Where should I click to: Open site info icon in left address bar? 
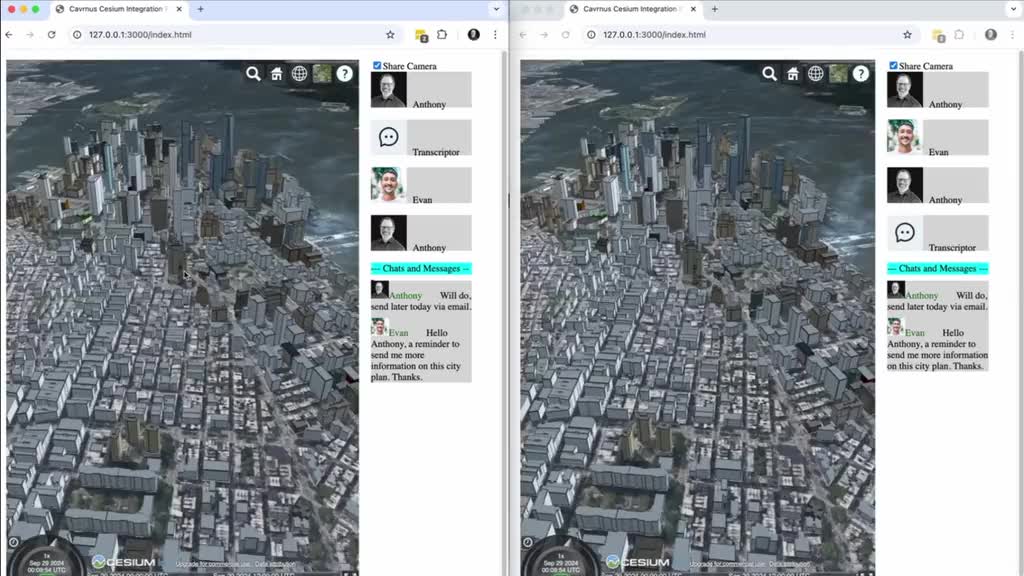pos(77,35)
